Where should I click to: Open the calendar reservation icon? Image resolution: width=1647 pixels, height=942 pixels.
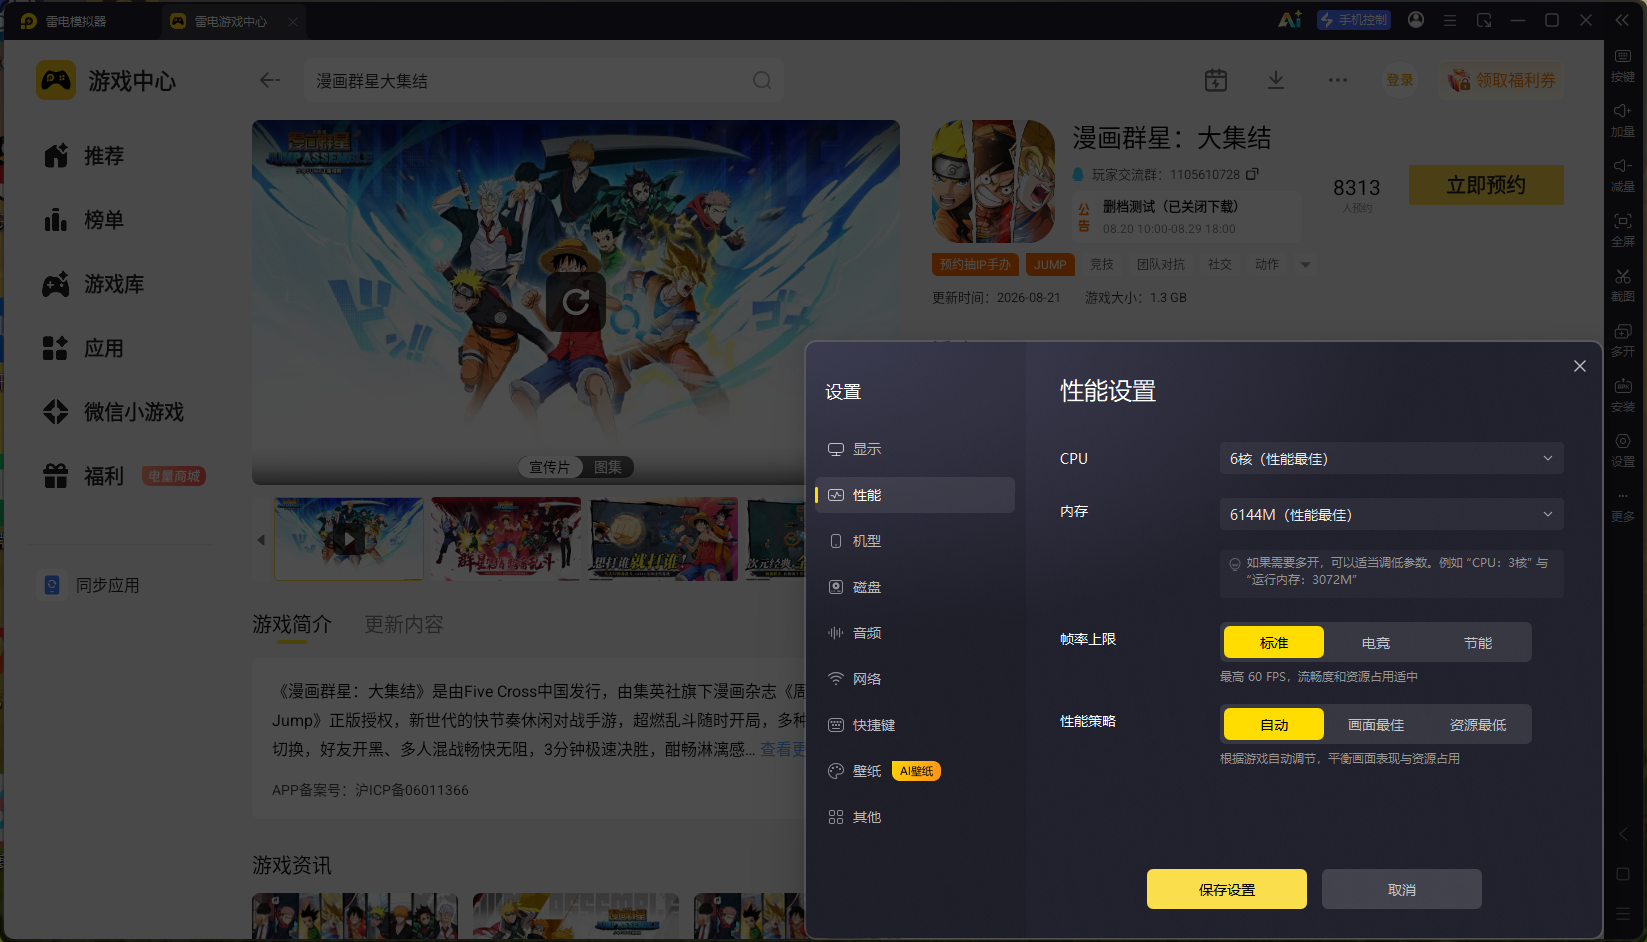click(1216, 80)
